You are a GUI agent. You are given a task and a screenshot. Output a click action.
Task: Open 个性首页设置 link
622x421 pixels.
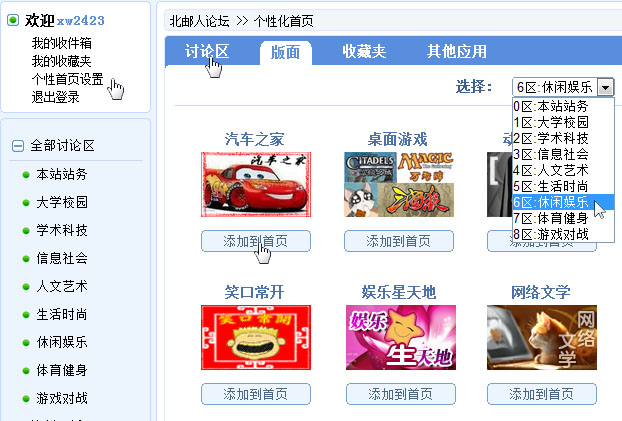67,79
